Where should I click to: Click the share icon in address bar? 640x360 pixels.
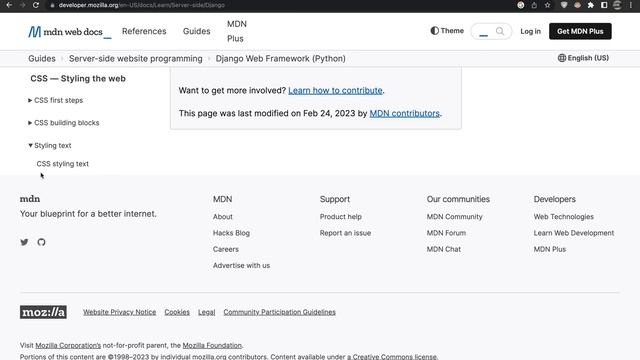[534, 5]
